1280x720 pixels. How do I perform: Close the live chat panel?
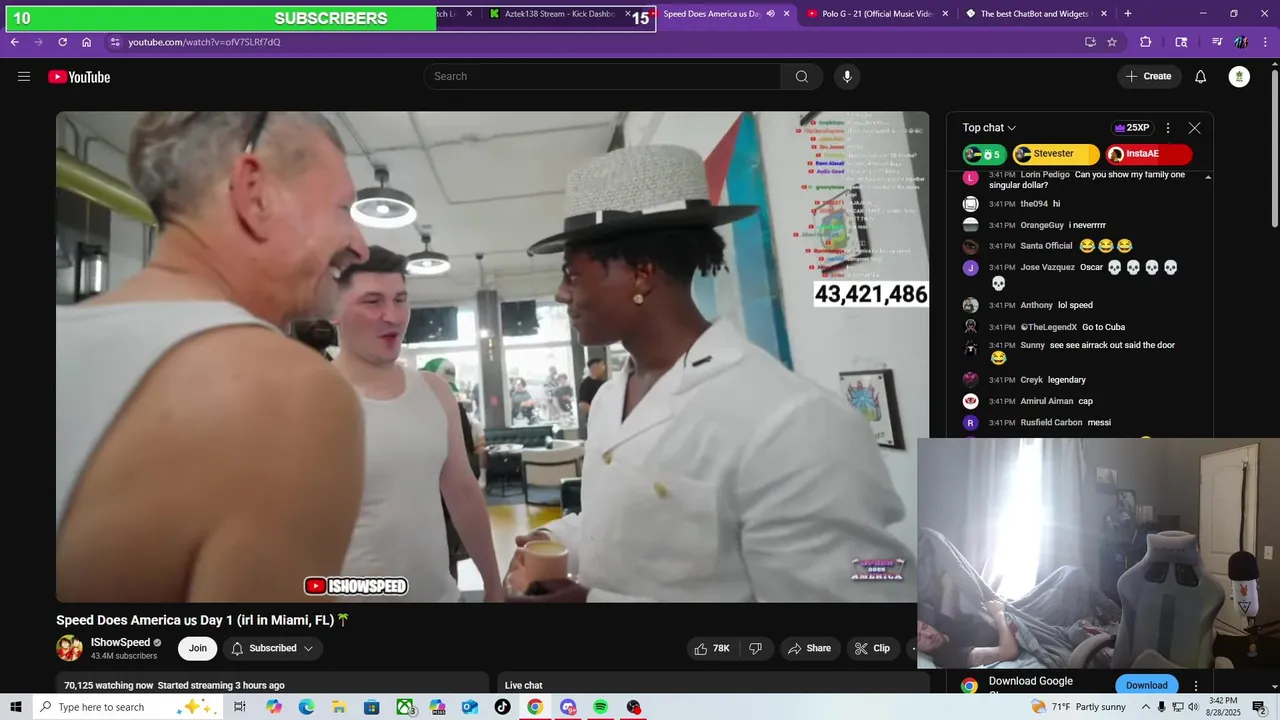1194,128
